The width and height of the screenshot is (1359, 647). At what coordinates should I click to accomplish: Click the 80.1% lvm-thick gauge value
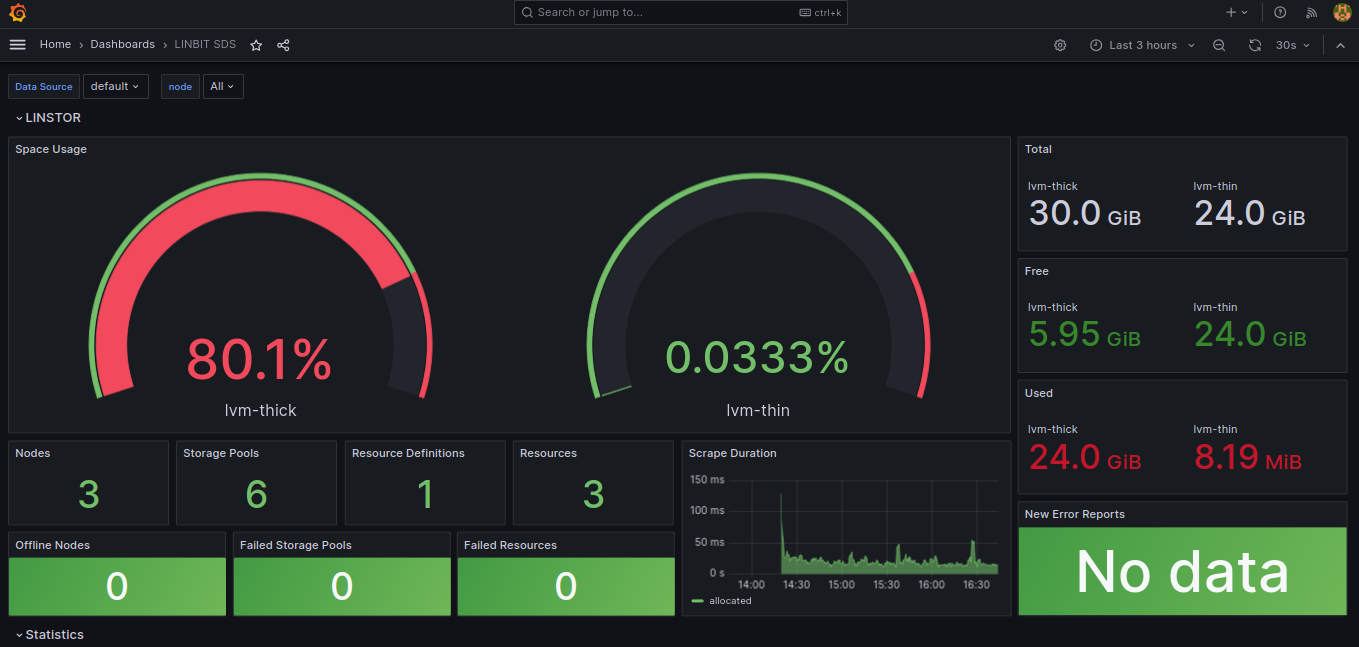(x=259, y=360)
